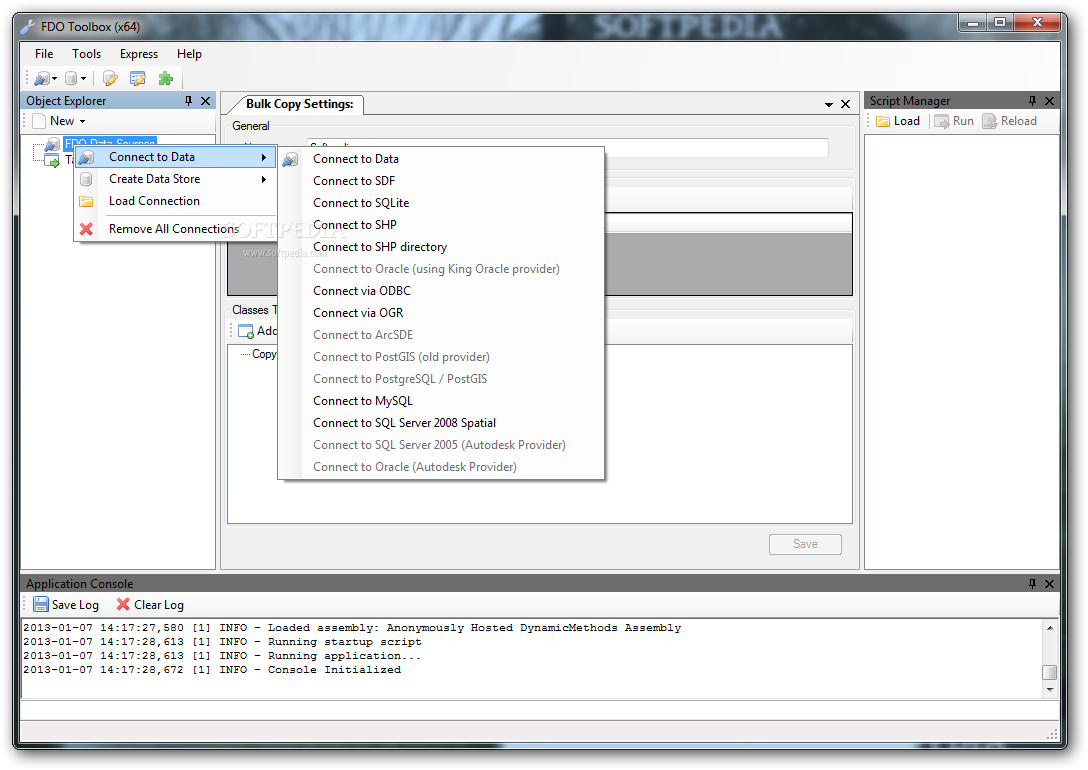Viewport: 1088px width, 770px height.
Task: Click the cylinder icon beside Create Data Store
Action: coord(86,179)
